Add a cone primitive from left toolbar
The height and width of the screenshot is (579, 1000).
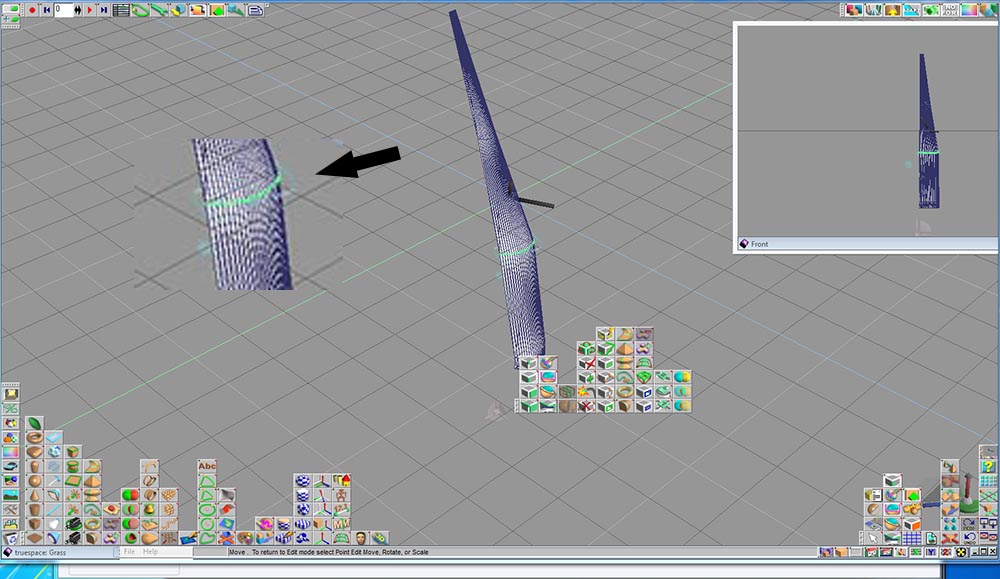pos(34,495)
